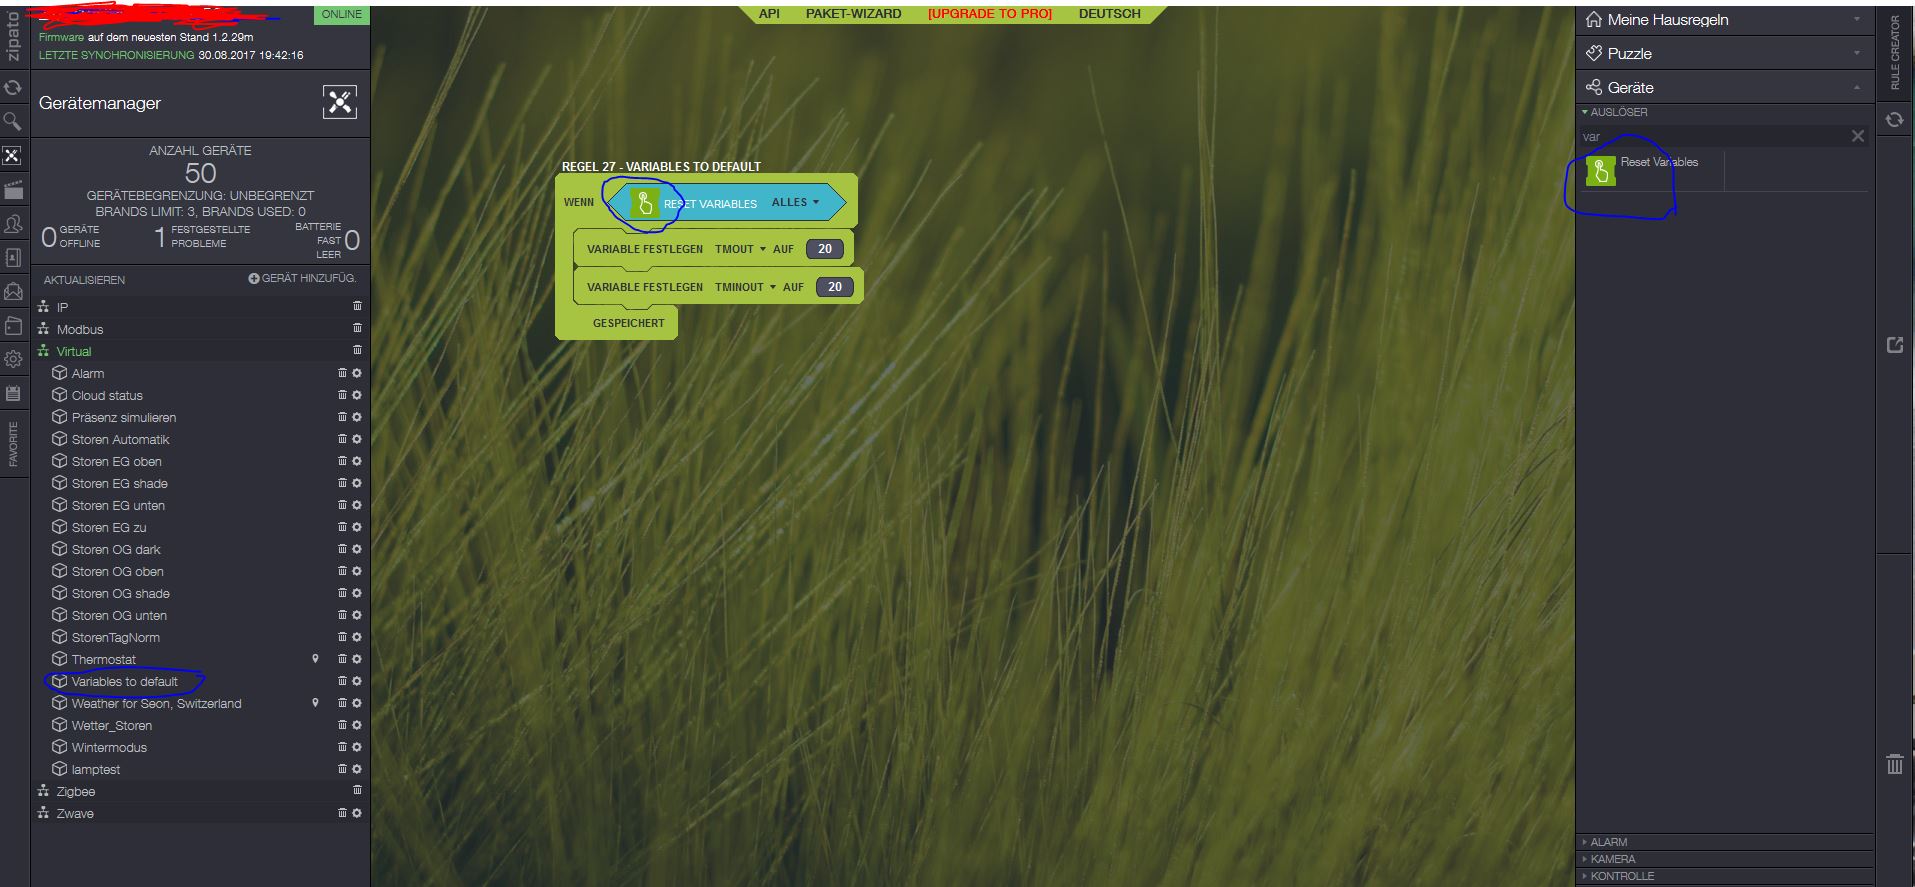Open TMOUT variable dropdown

coord(740,249)
